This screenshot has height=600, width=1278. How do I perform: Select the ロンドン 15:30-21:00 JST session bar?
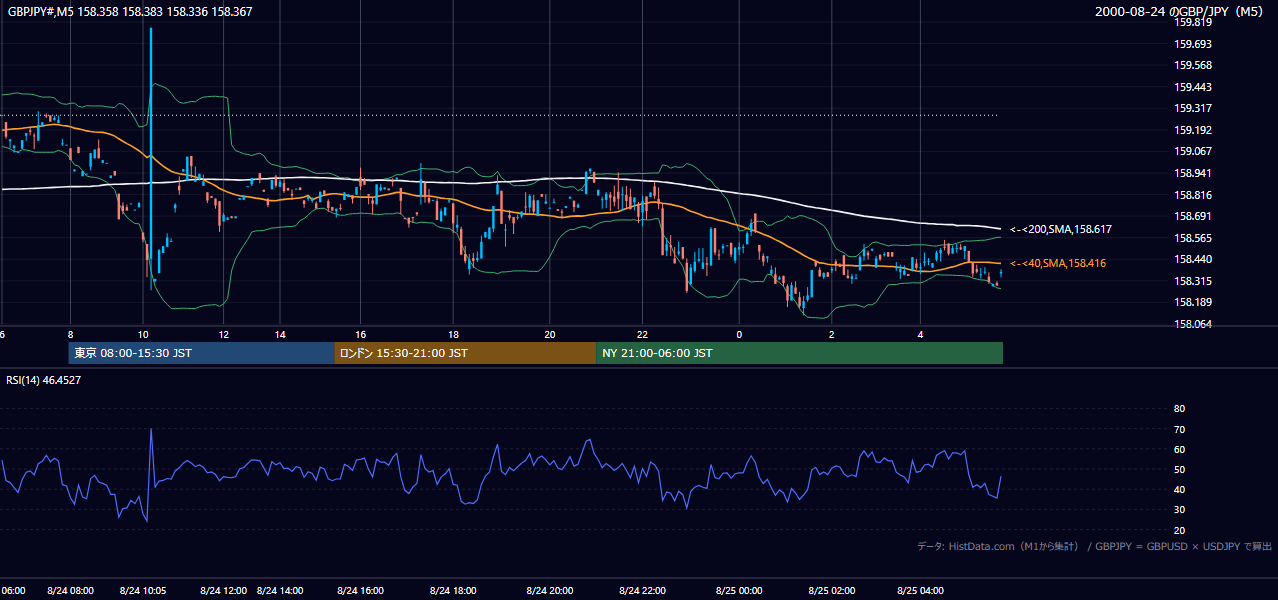[465, 353]
